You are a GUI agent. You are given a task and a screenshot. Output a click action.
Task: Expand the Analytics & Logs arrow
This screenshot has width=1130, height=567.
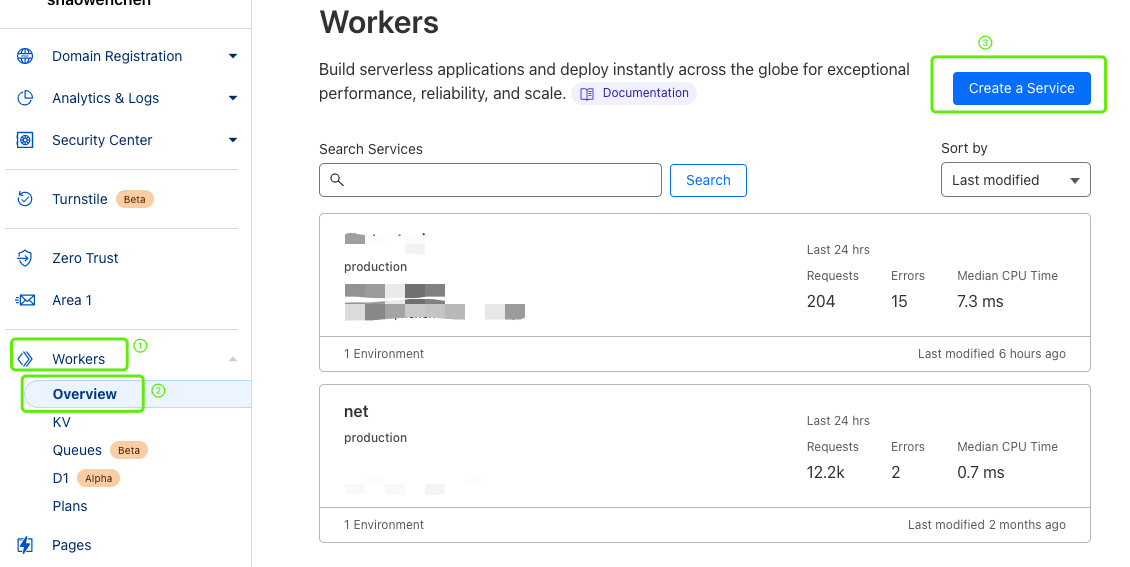coord(233,98)
